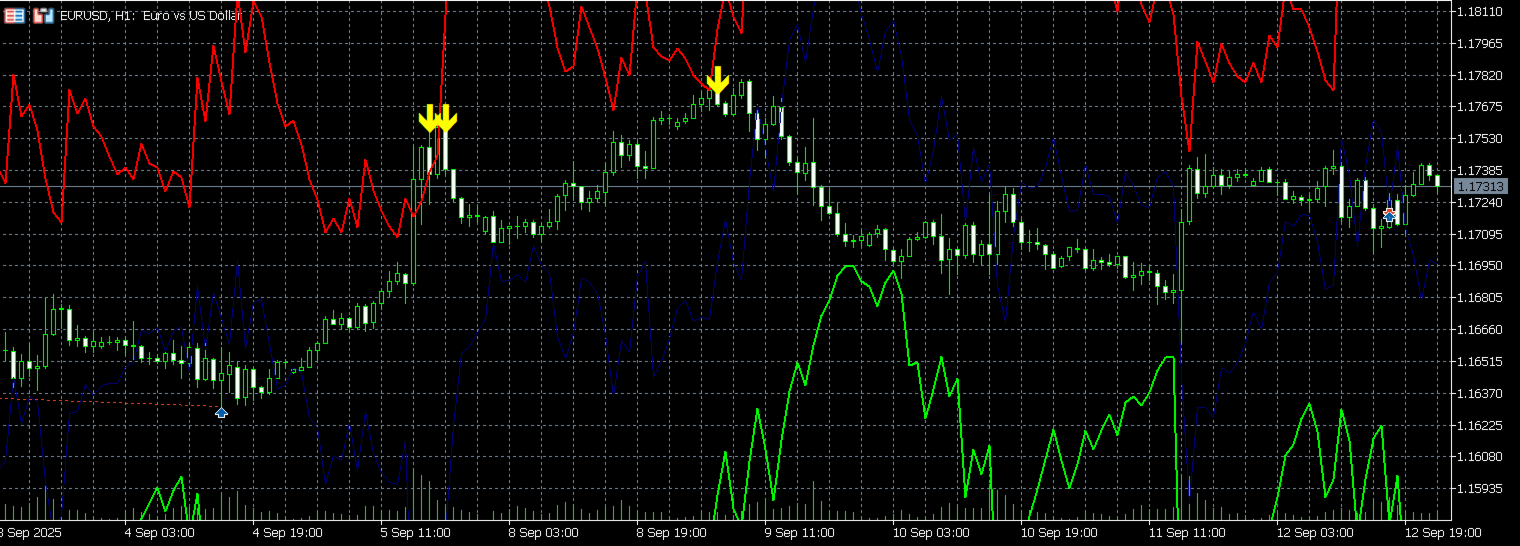Image resolution: width=1520 pixels, height=546 pixels.
Task: Click price scale value 1.16225
Action: coord(1481,426)
